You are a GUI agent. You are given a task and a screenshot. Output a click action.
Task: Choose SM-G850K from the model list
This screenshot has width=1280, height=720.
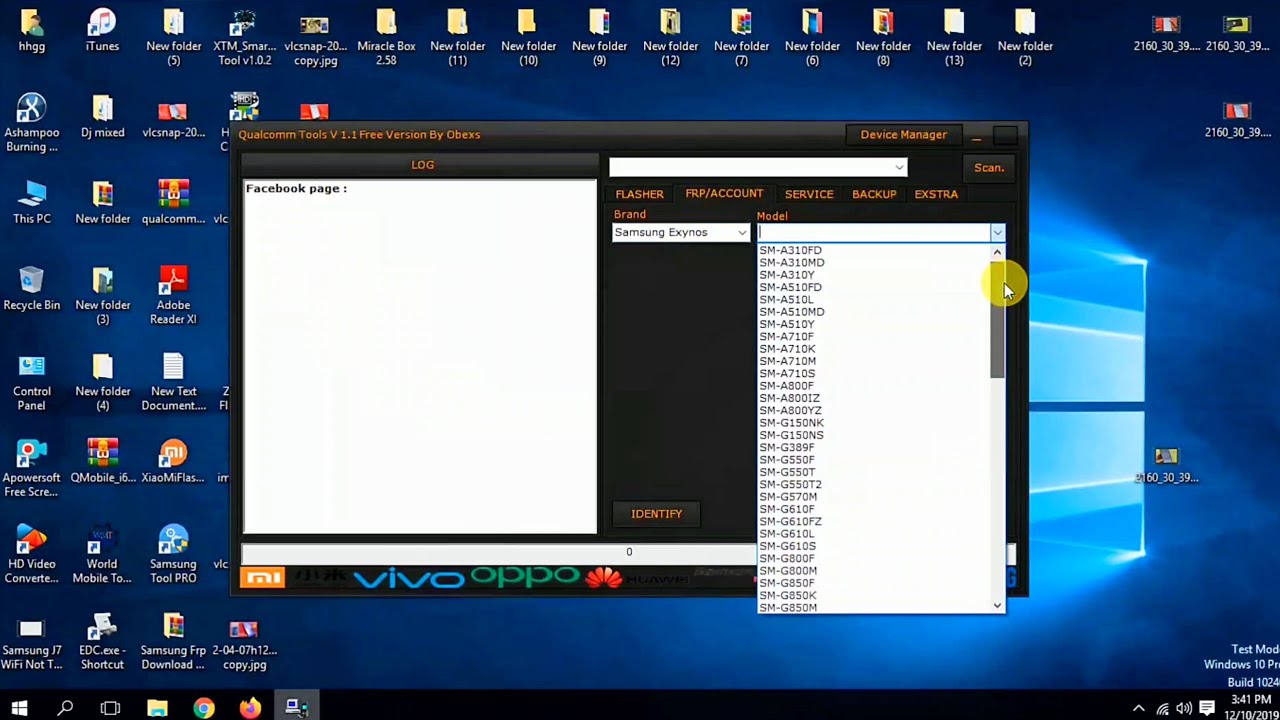tap(787, 595)
